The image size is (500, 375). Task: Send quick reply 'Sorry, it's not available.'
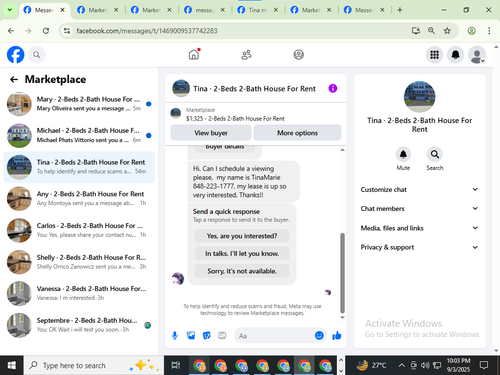(242, 271)
